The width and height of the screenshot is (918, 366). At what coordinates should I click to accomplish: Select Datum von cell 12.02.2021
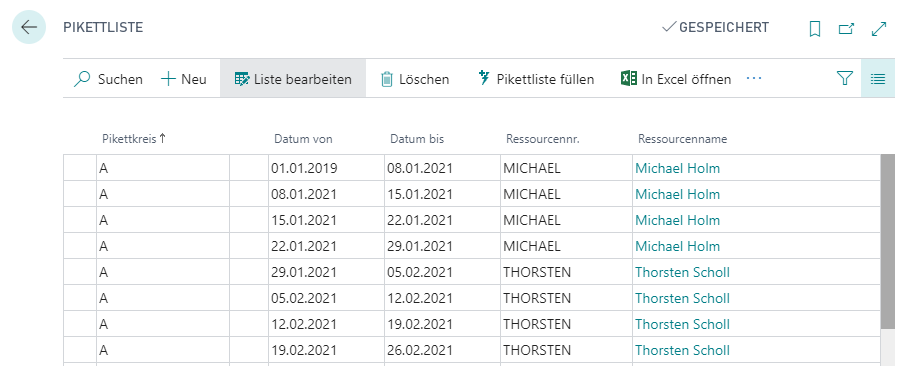pyautogui.click(x=326, y=324)
